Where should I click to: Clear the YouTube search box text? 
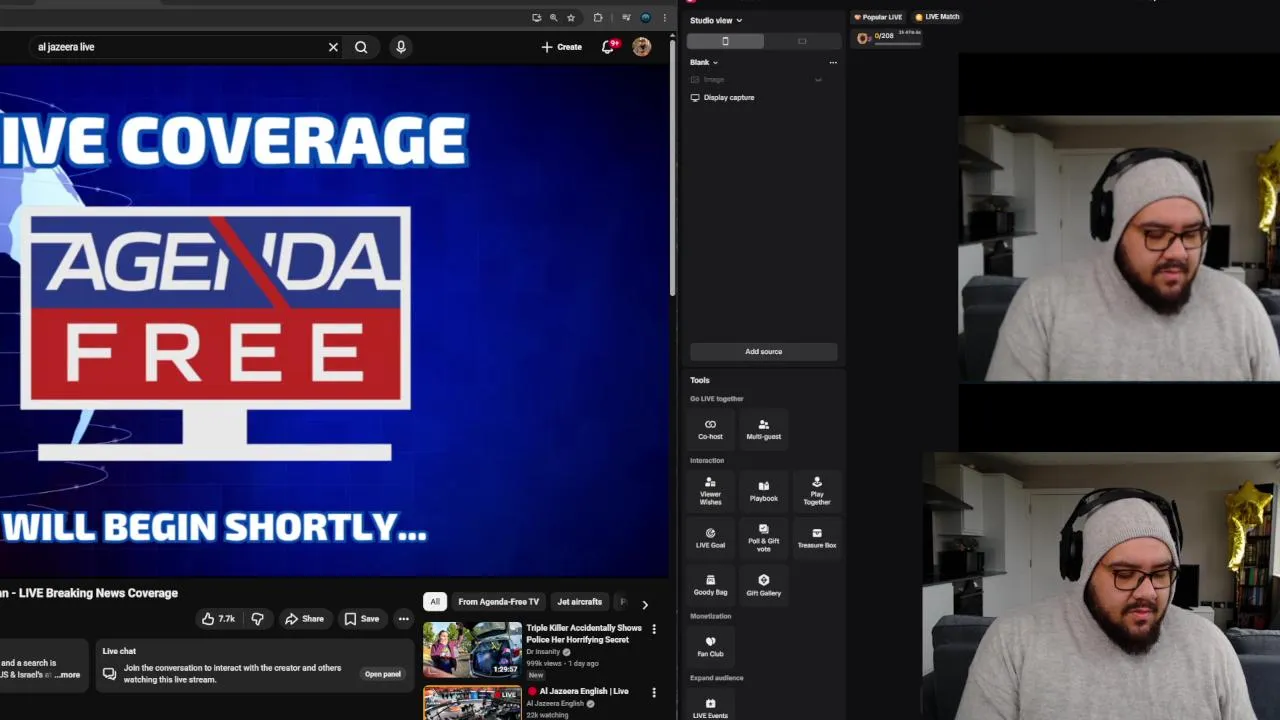[333, 47]
